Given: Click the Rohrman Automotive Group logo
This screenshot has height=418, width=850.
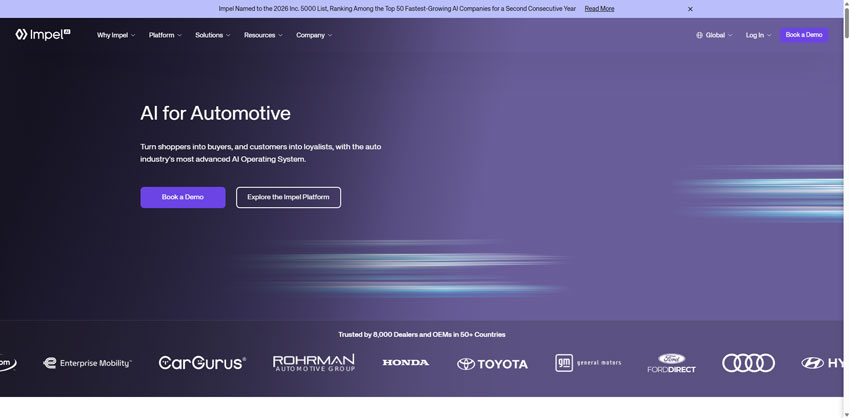Looking at the screenshot, I should (314, 363).
